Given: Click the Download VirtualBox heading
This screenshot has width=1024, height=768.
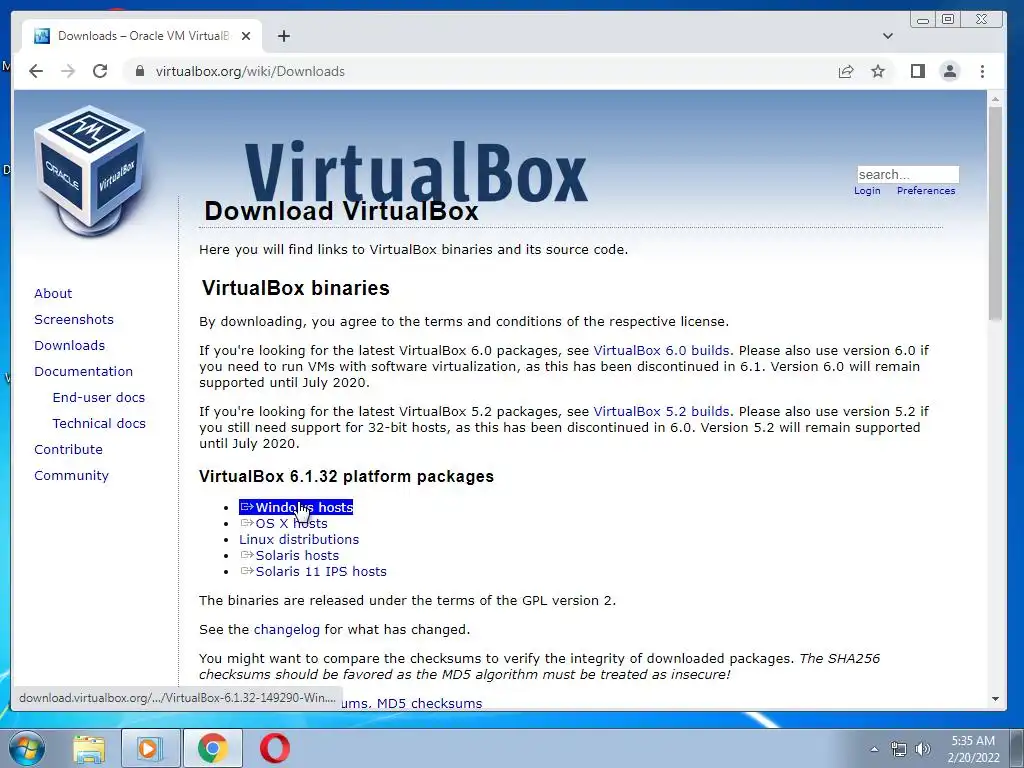Looking at the screenshot, I should coord(341,211).
